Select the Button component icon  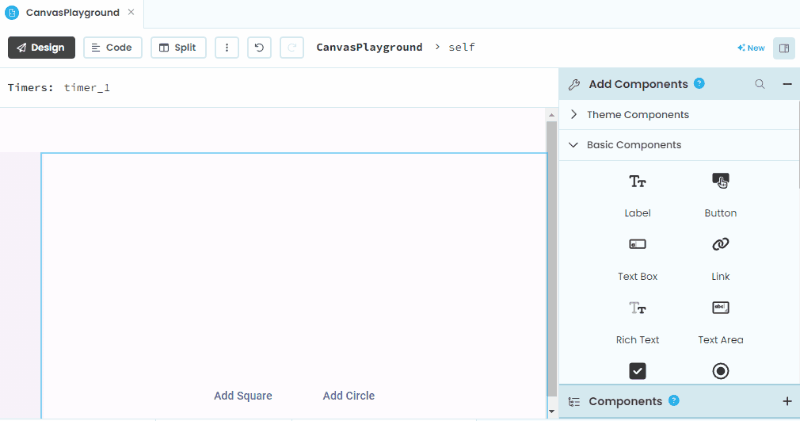720,181
